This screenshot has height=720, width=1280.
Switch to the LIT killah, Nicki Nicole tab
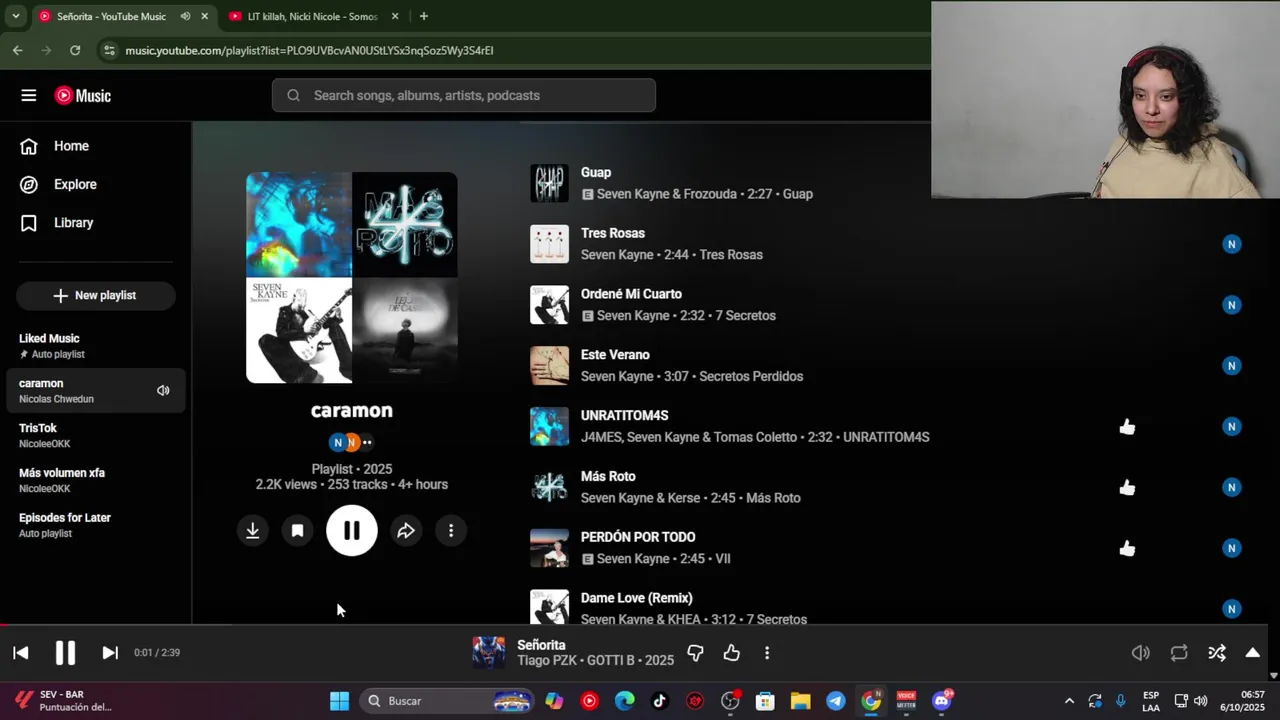(312, 16)
